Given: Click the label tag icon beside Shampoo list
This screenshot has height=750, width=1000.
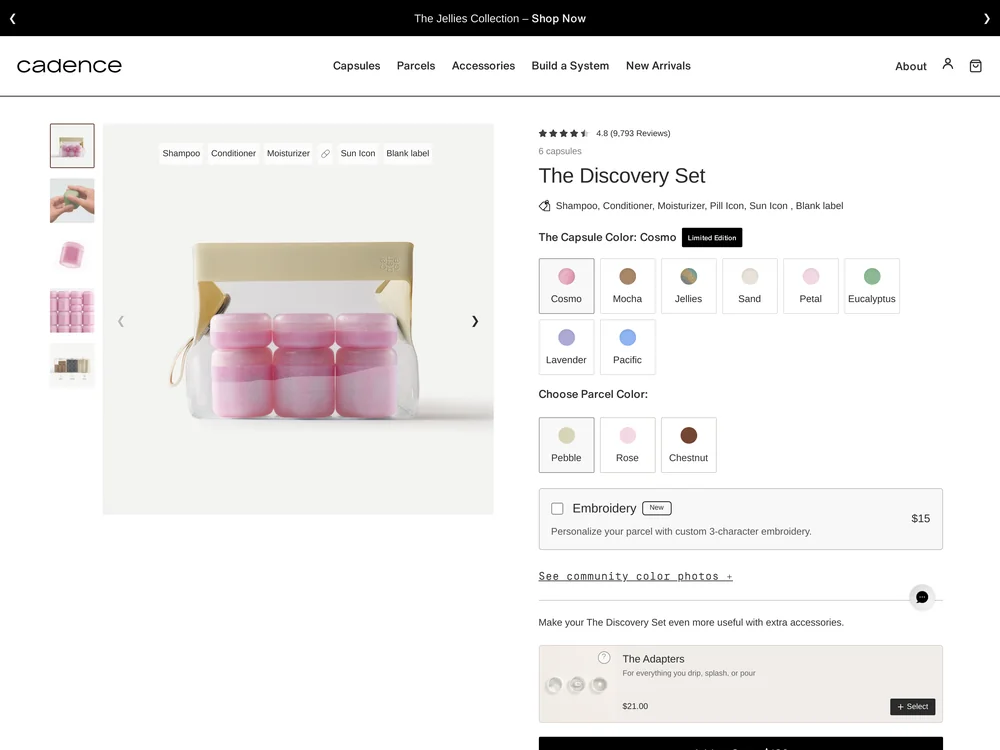Looking at the screenshot, I should [x=545, y=205].
